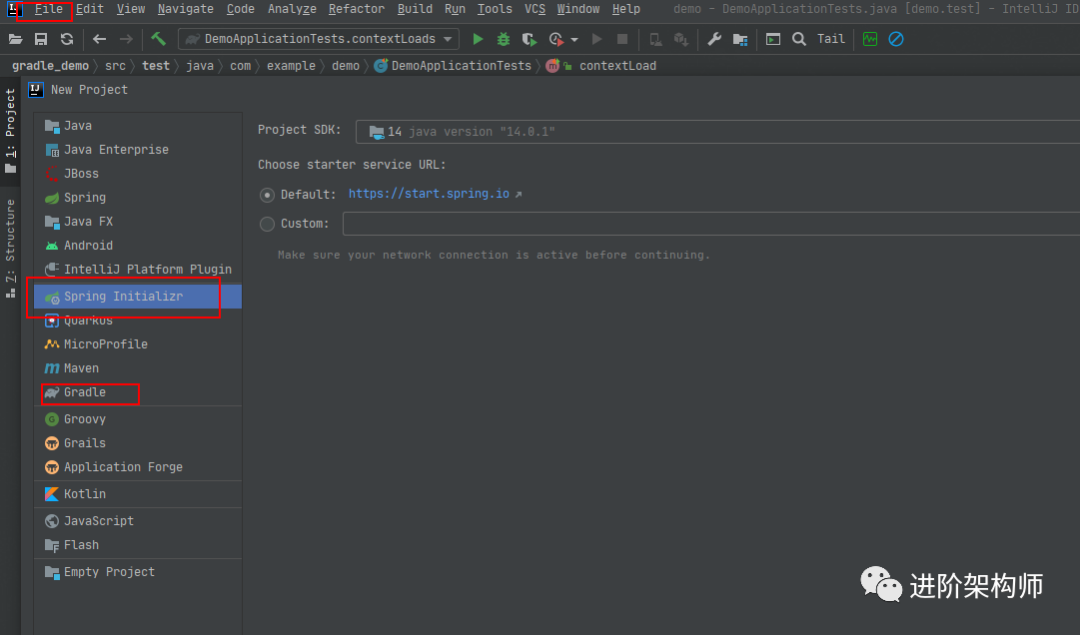Open the VCS menu
The image size is (1080, 635).
[x=534, y=9]
